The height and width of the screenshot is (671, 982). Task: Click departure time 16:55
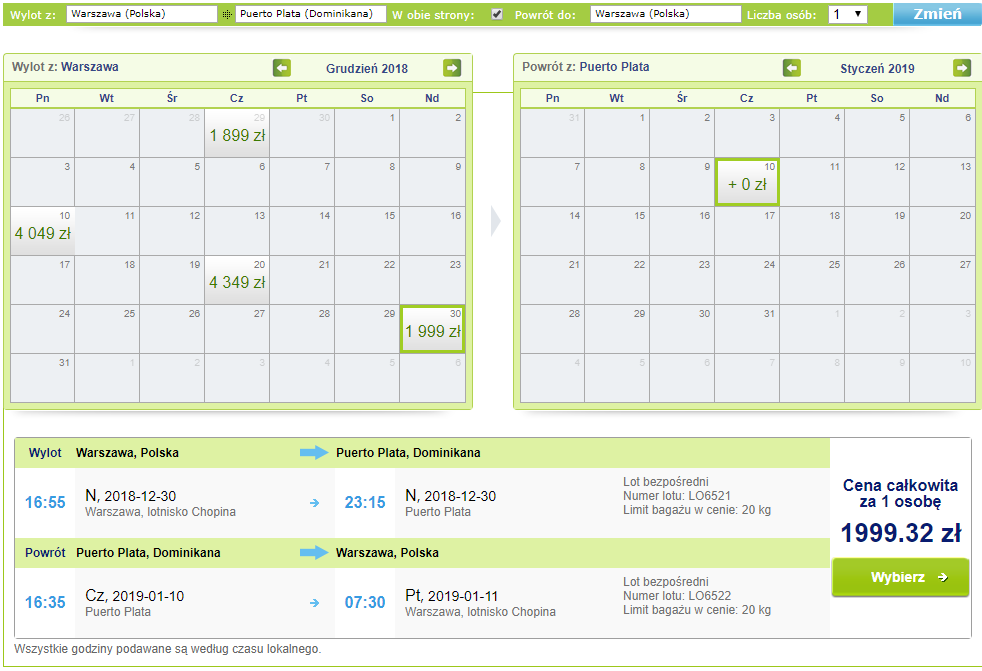[x=45, y=502]
